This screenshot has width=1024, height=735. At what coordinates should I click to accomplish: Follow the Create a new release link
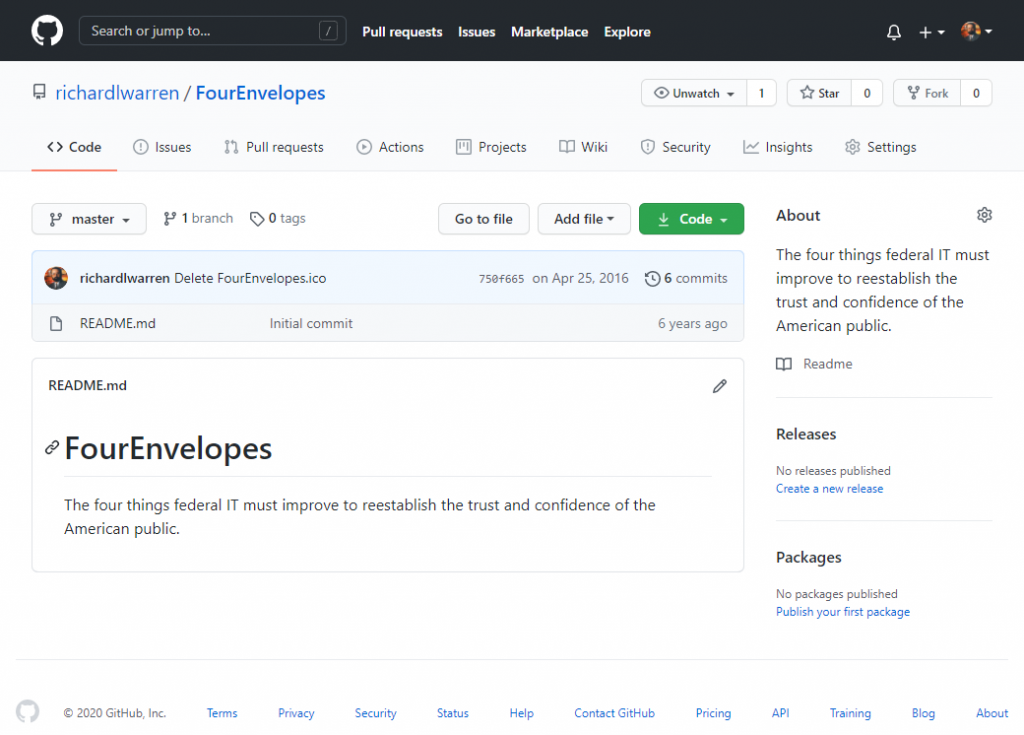[829, 489]
